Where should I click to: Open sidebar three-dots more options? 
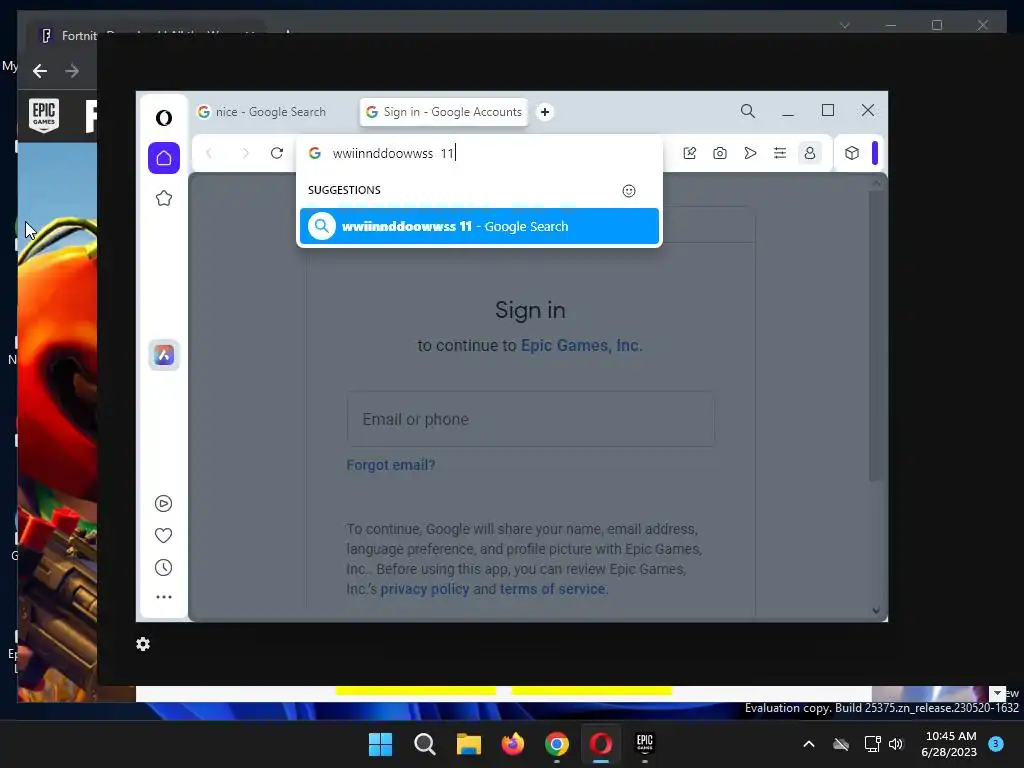tap(163, 597)
